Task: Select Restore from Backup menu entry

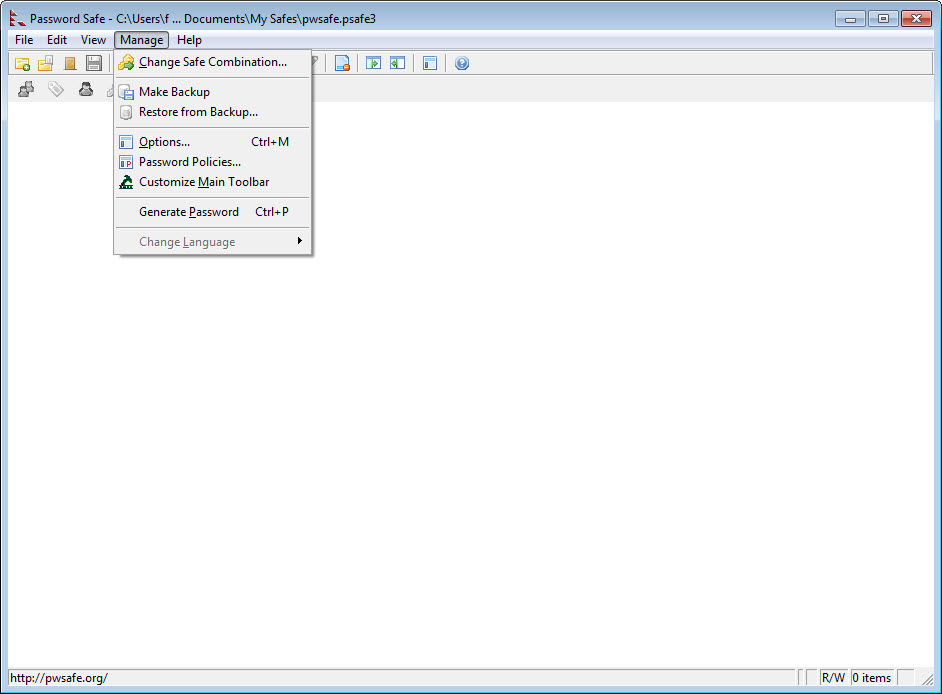Action: (198, 112)
